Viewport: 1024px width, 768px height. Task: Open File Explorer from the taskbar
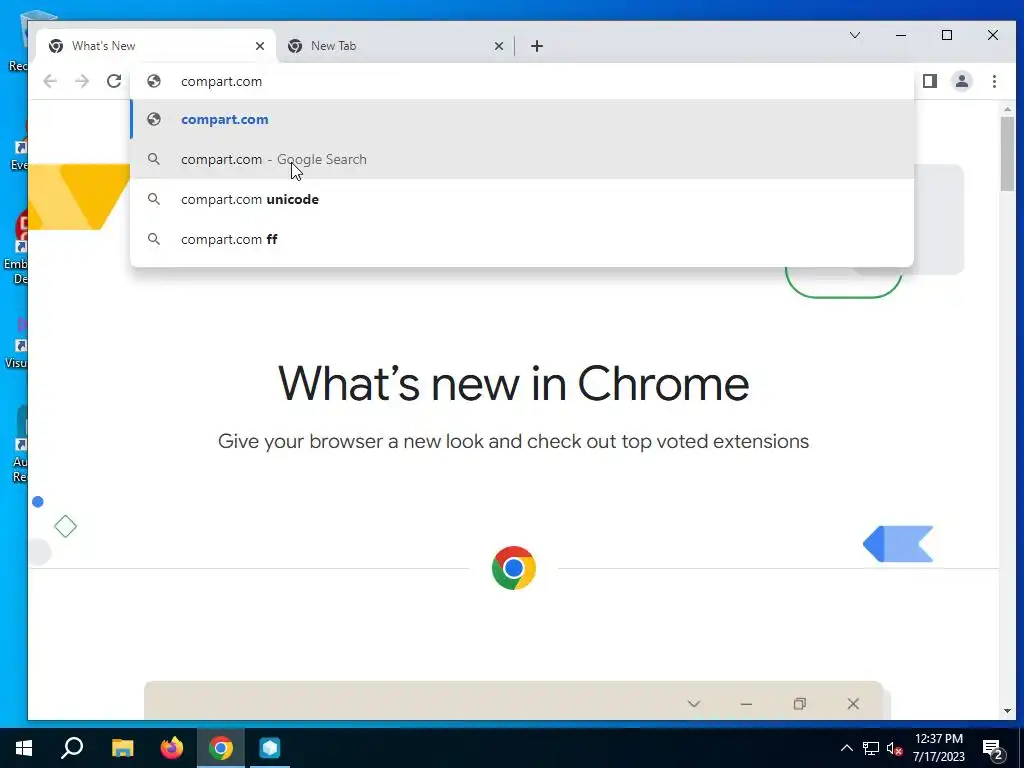pos(122,748)
